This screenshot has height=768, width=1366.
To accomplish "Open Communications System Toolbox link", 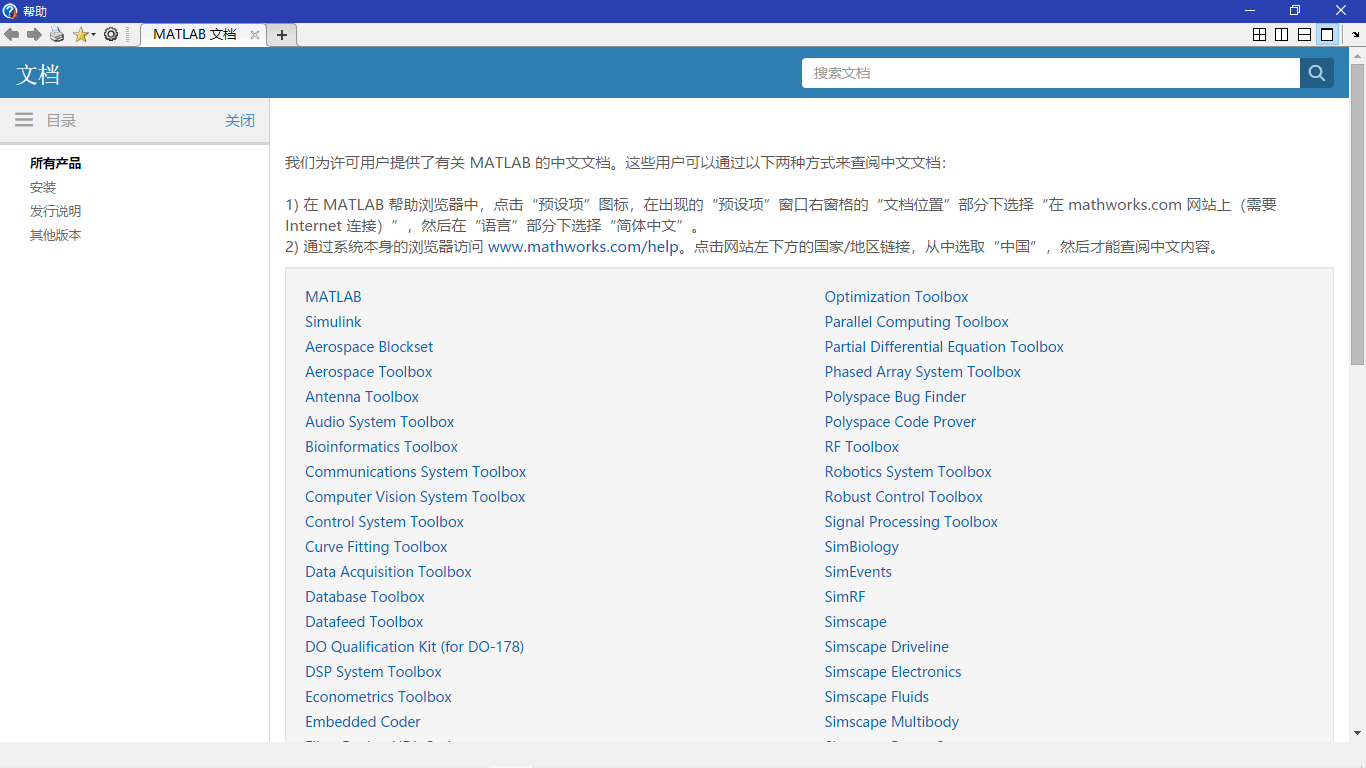I will pyautogui.click(x=416, y=472).
